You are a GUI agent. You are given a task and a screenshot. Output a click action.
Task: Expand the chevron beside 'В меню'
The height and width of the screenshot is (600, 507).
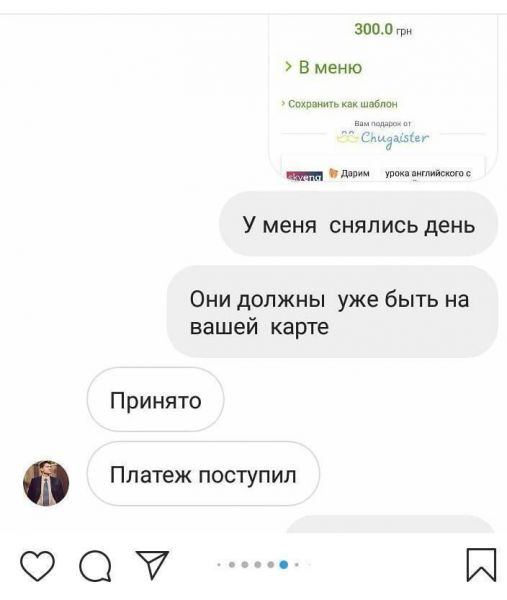click(288, 67)
